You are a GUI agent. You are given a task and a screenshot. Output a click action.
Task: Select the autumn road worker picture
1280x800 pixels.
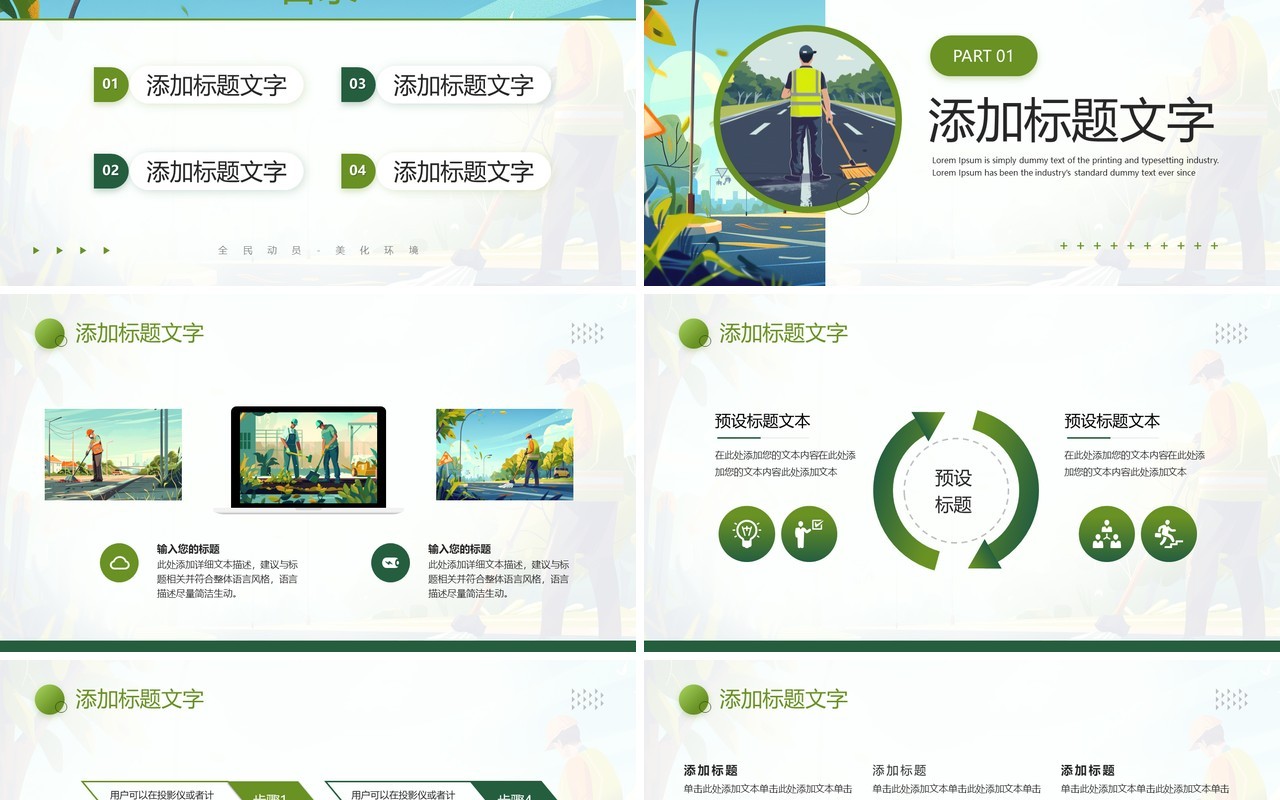[x=504, y=454]
